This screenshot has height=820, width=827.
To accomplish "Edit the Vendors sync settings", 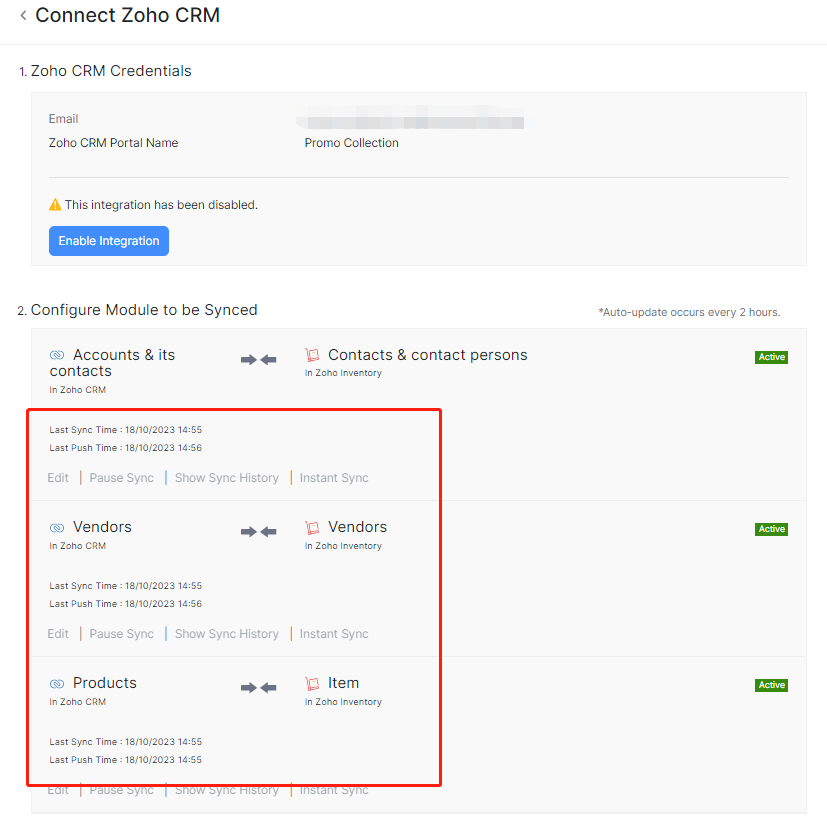I will click(x=58, y=634).
